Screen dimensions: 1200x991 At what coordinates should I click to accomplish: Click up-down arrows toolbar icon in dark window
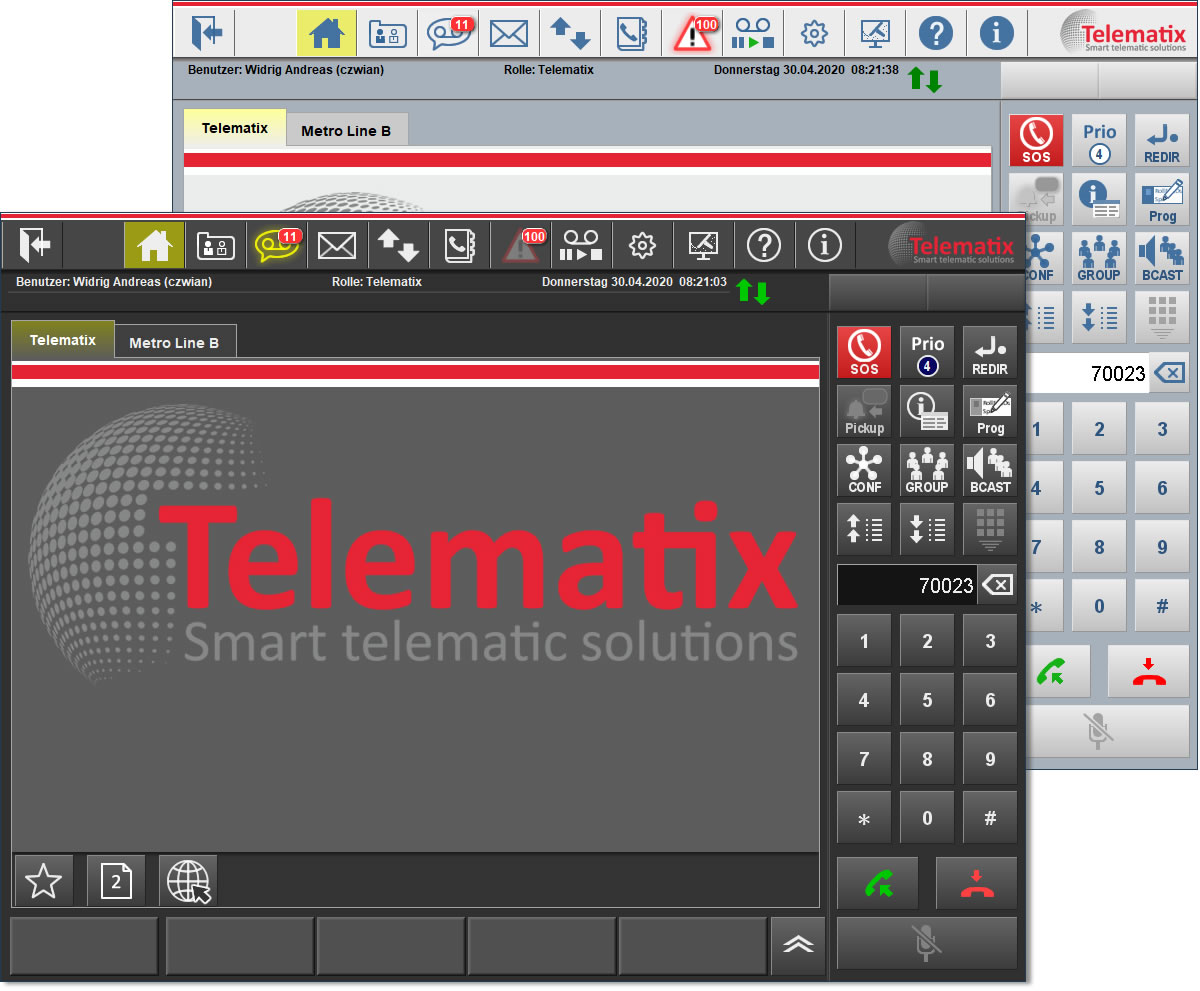[398, 244]
